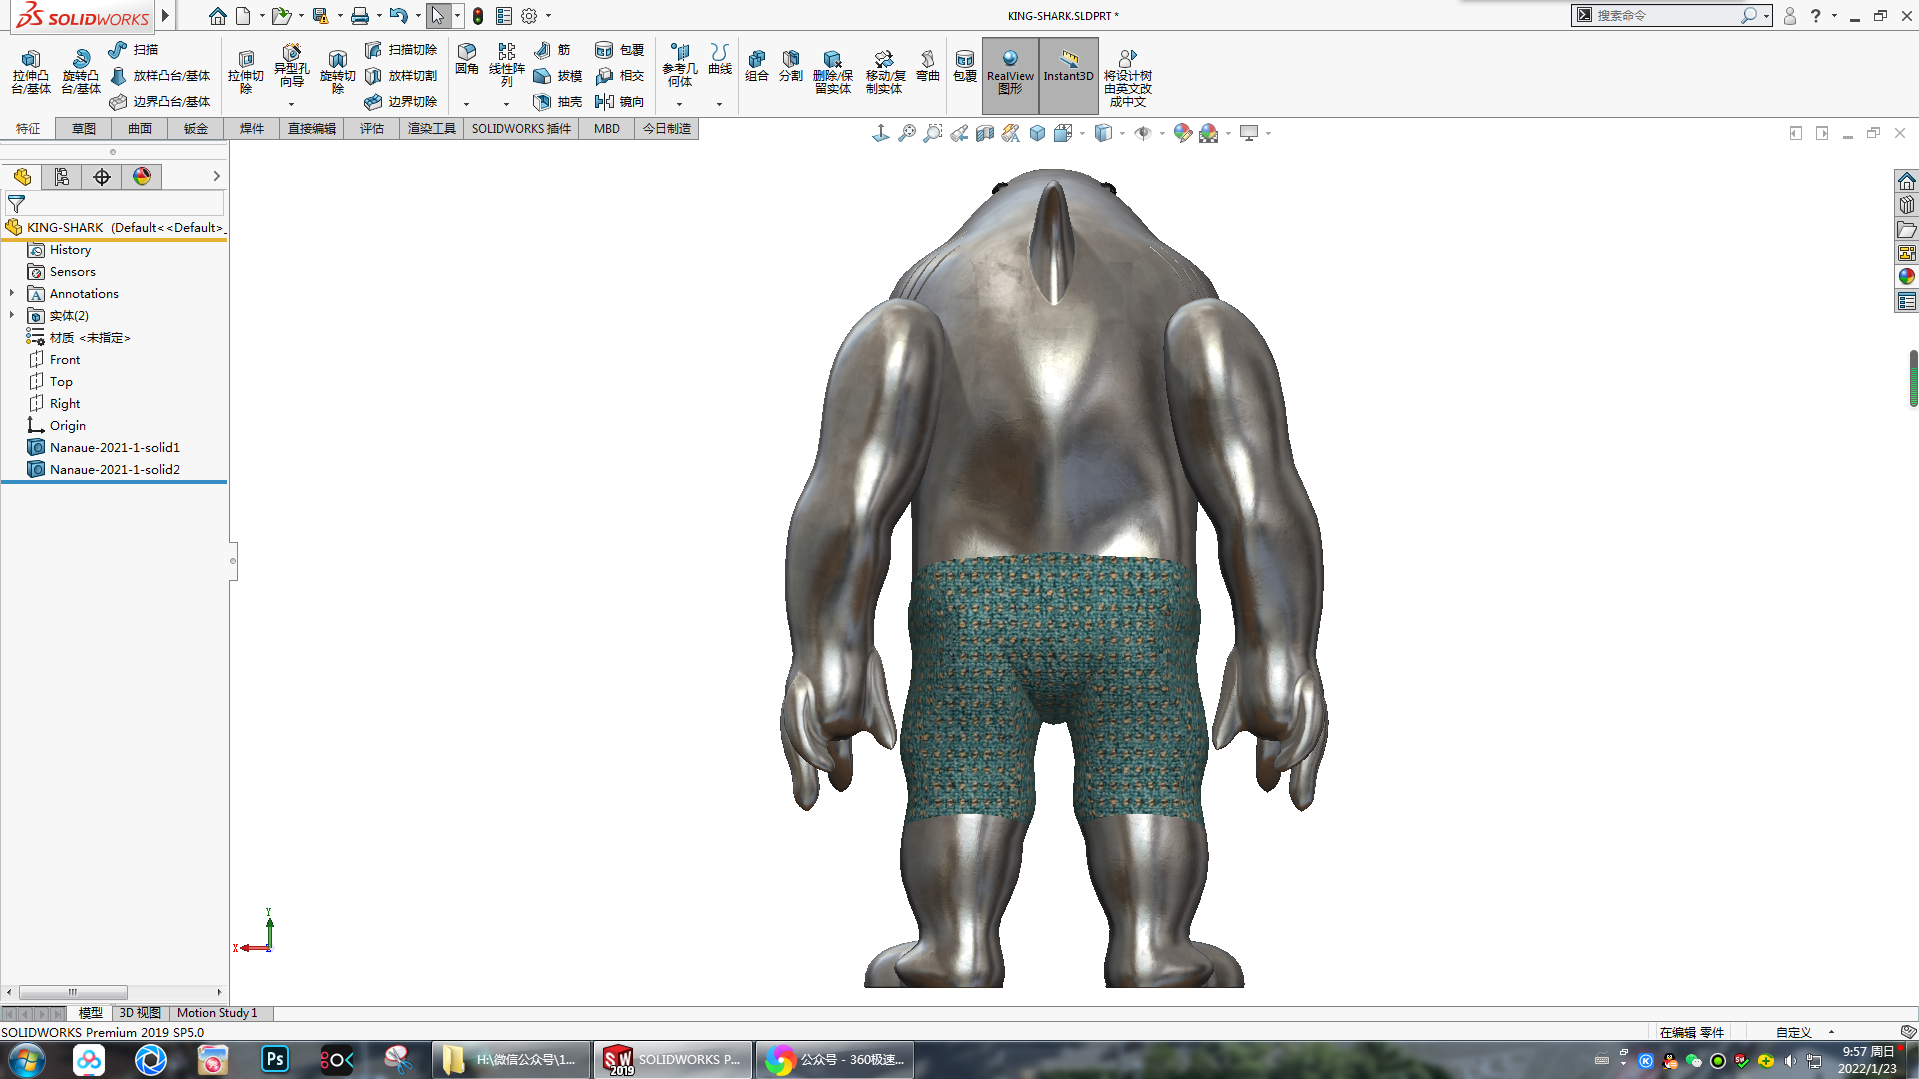Open the Edit Appearance color sphere tool
This screenshot has height=1079, width=1919.
click(x=1183, y=133)
